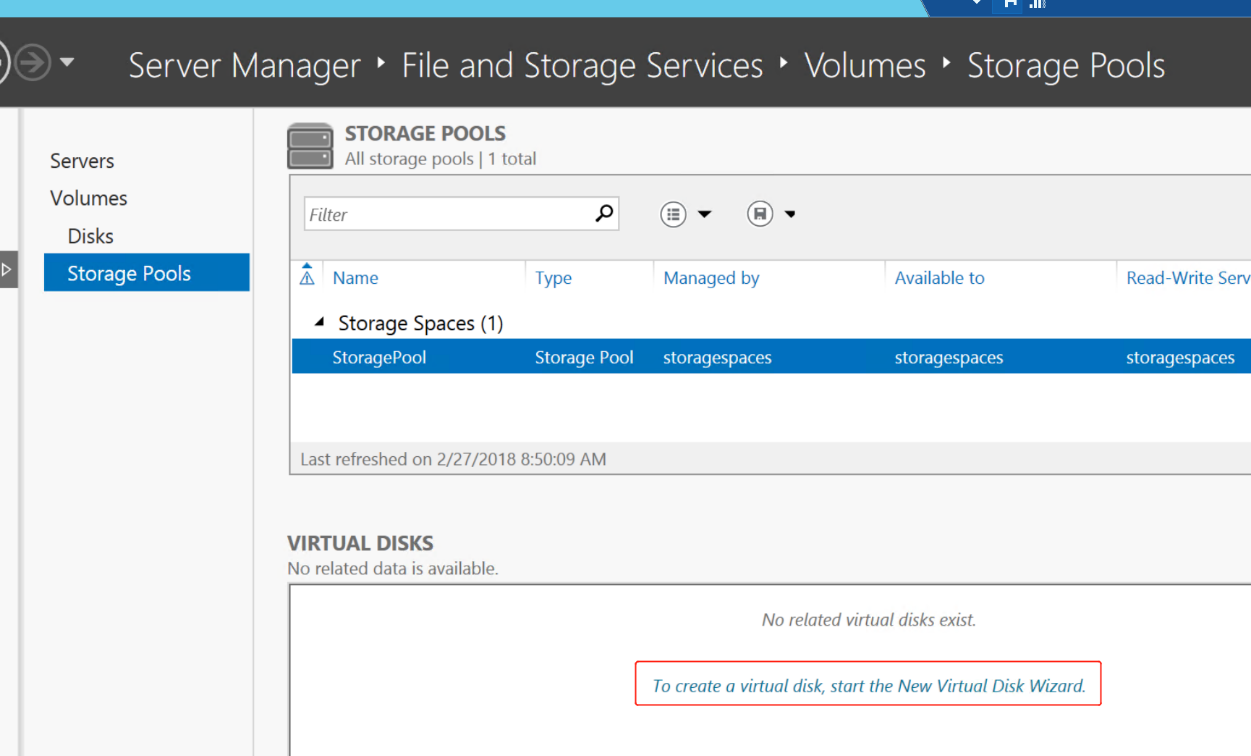Viewport: 1251px width, 756px height.
Task: Click in the Filter text field
Action: (x=445, y=214)
